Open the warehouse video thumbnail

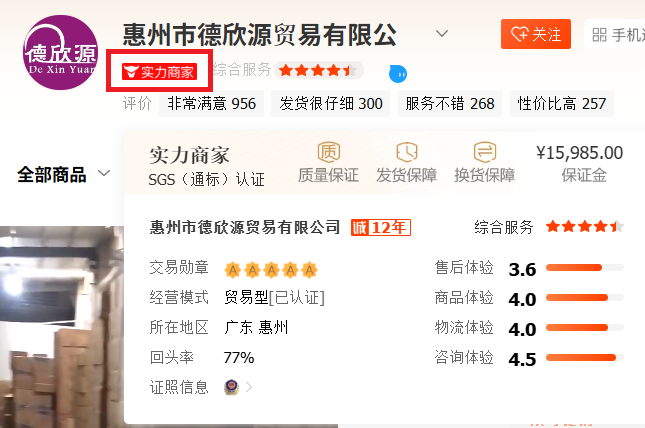pos(62,327)
